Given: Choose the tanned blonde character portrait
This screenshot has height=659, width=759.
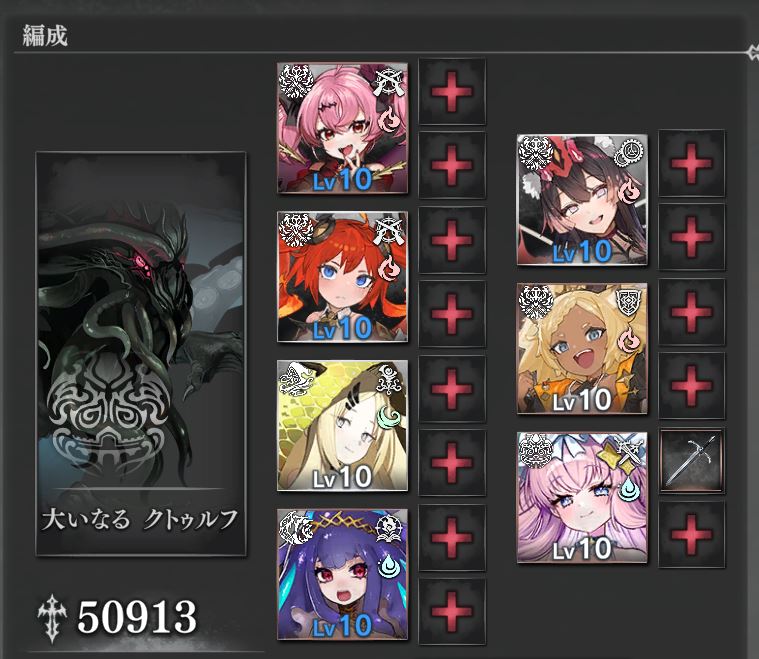Looking at the screenshot, I should coord(582,349).
